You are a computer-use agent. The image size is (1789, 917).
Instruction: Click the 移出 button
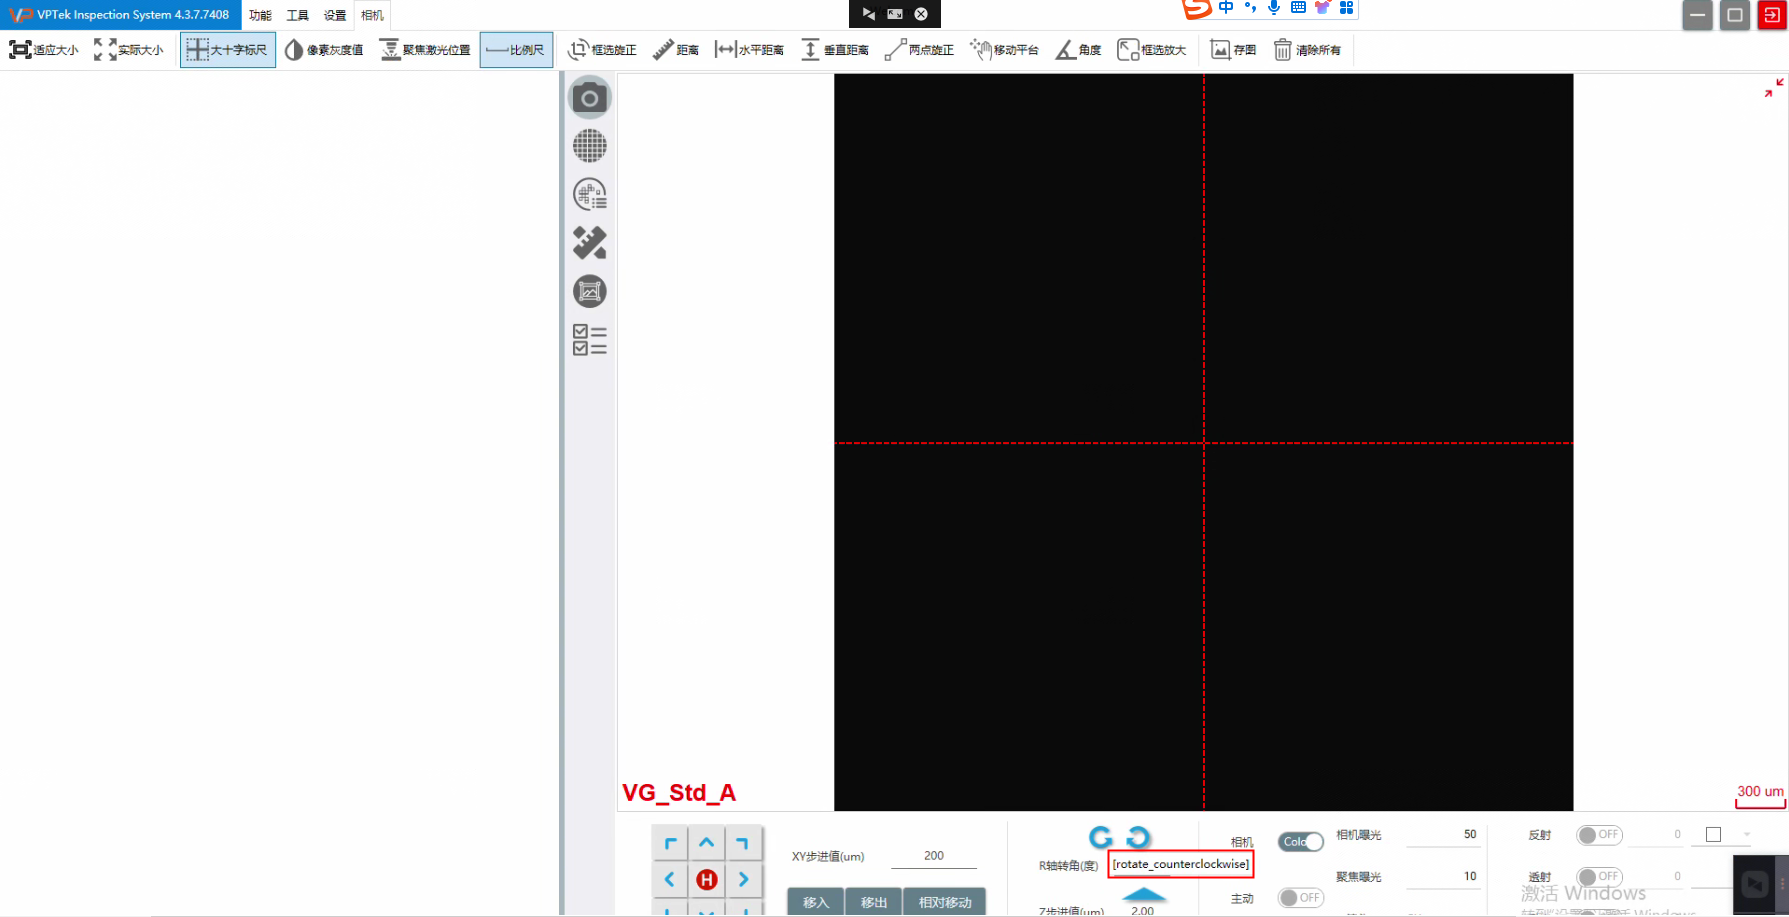[874, 902]
